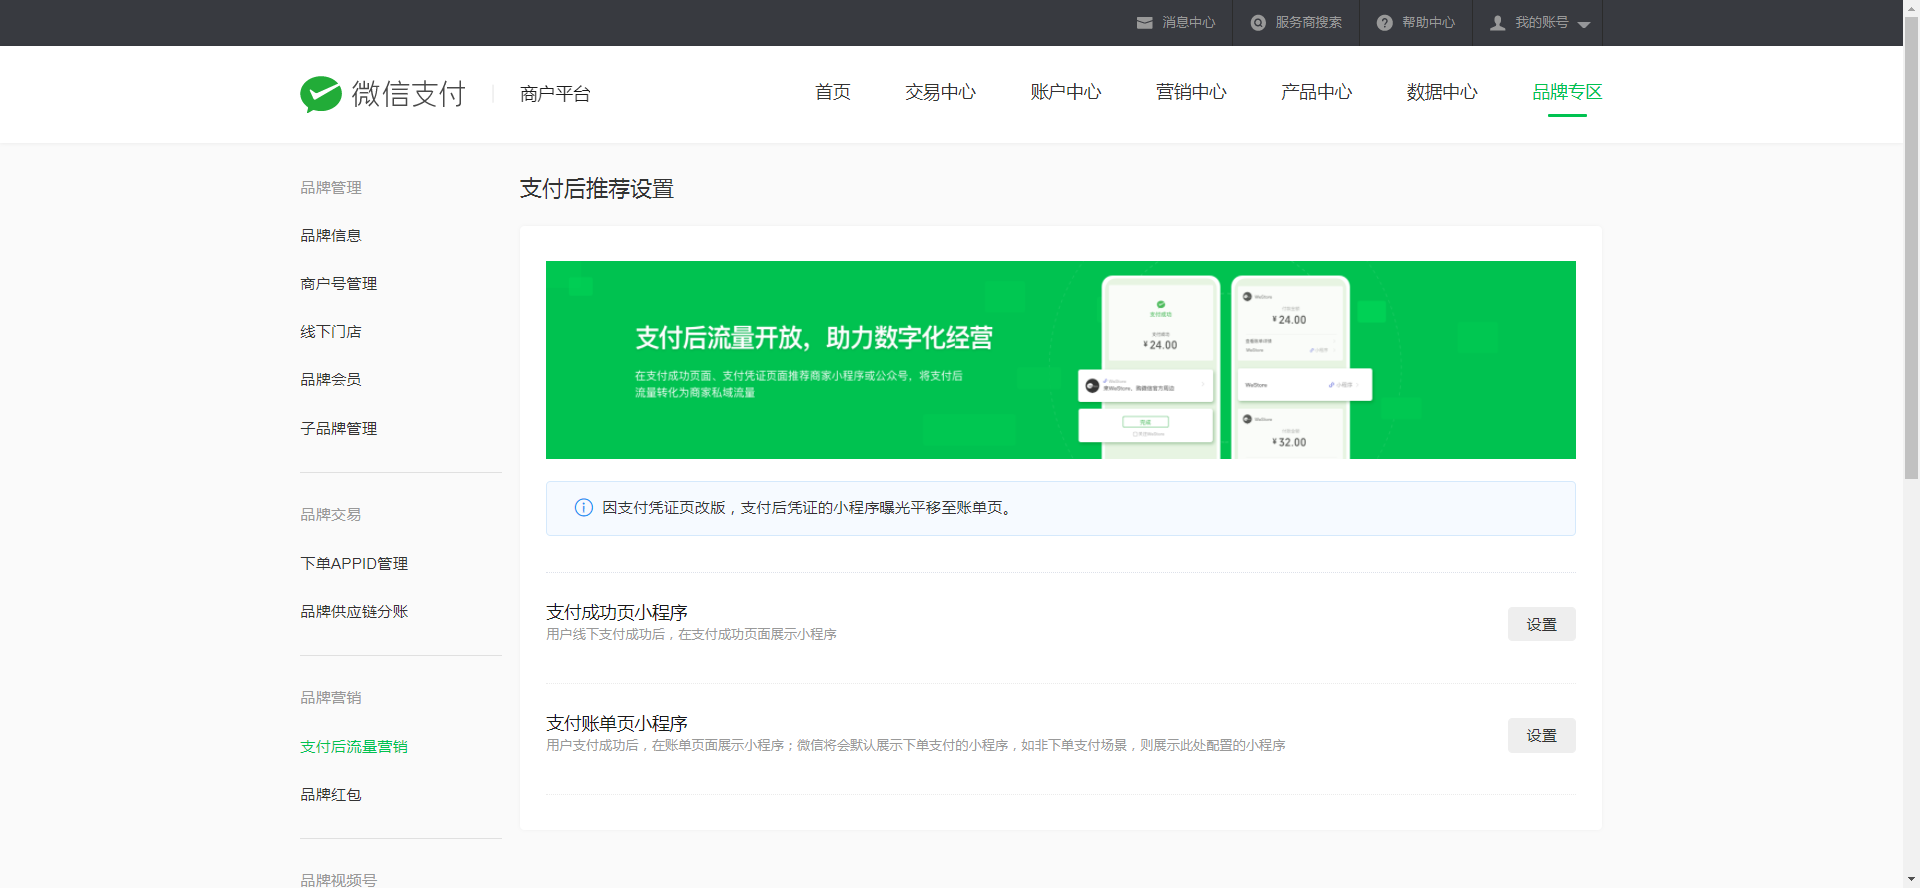Click the 帮助中心 question mark icon

(1384, 23)
